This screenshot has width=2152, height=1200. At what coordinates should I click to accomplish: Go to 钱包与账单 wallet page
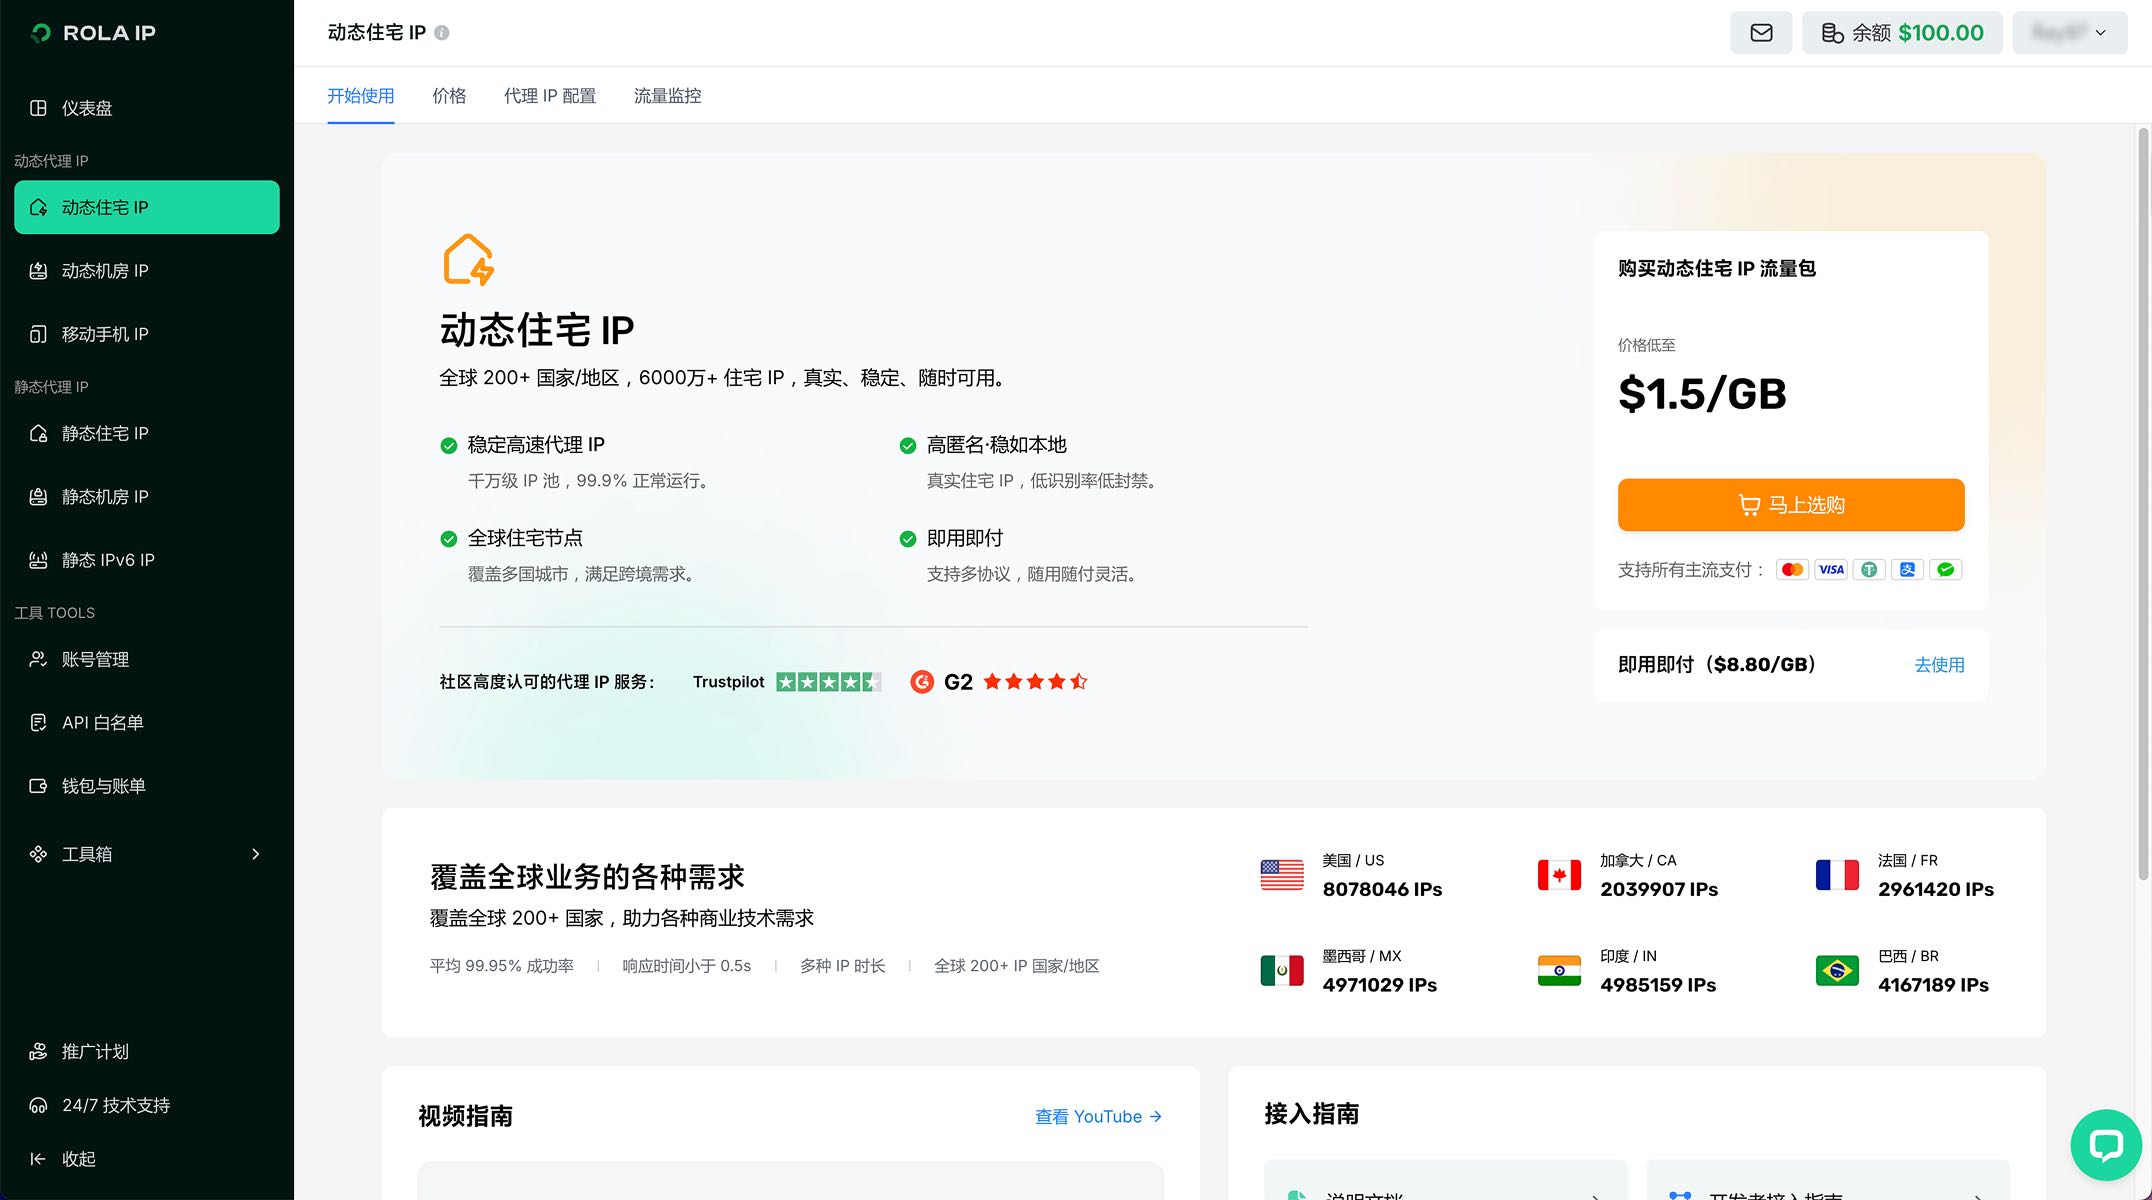click(x=103, y=786)
